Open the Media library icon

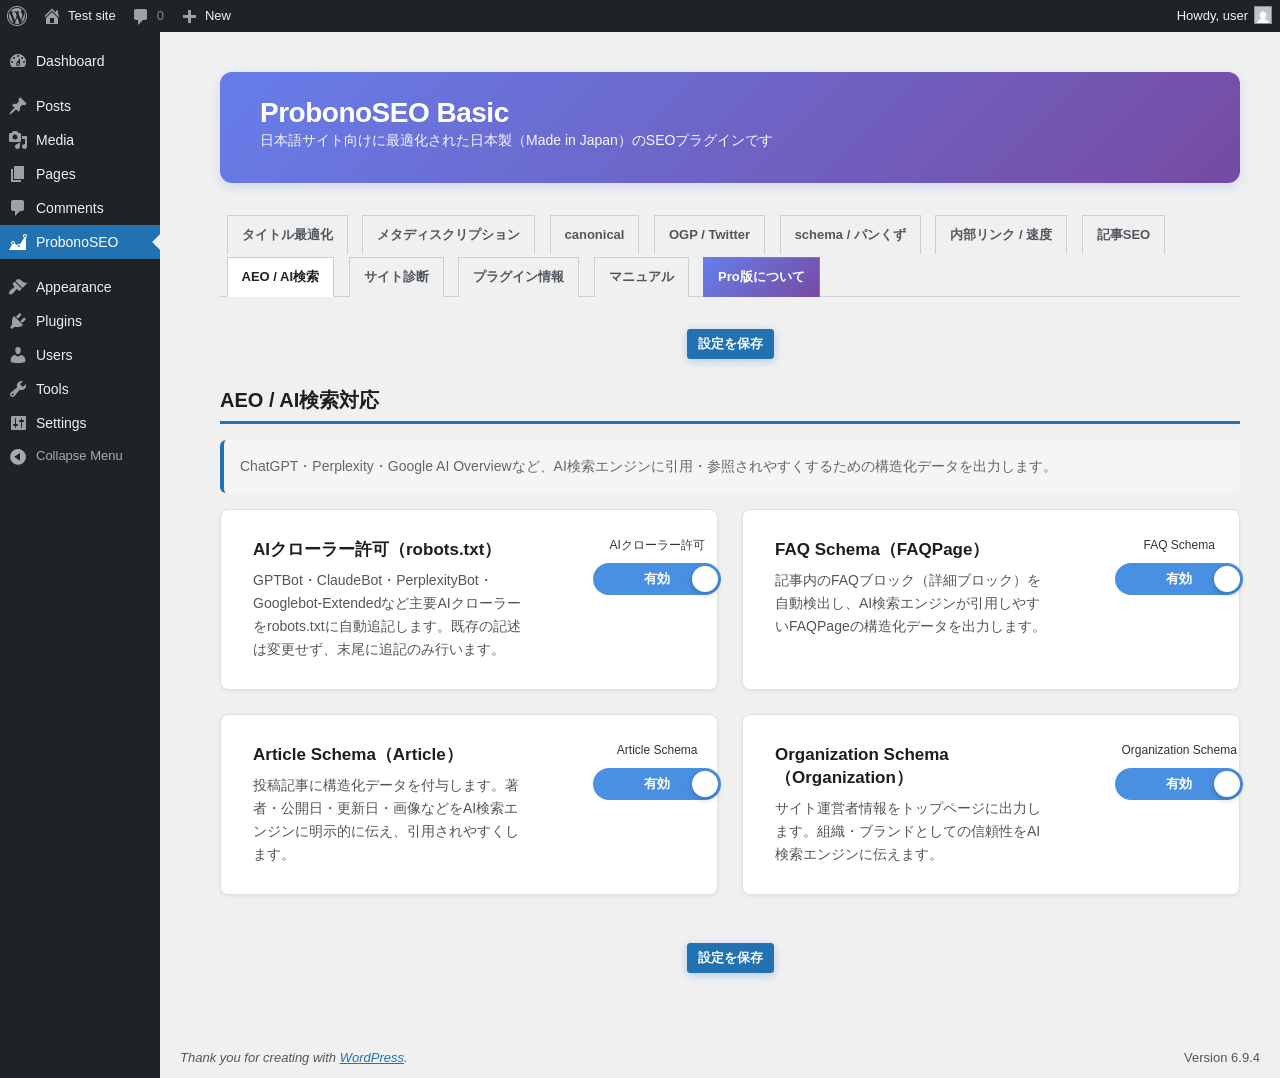point(18,140)
